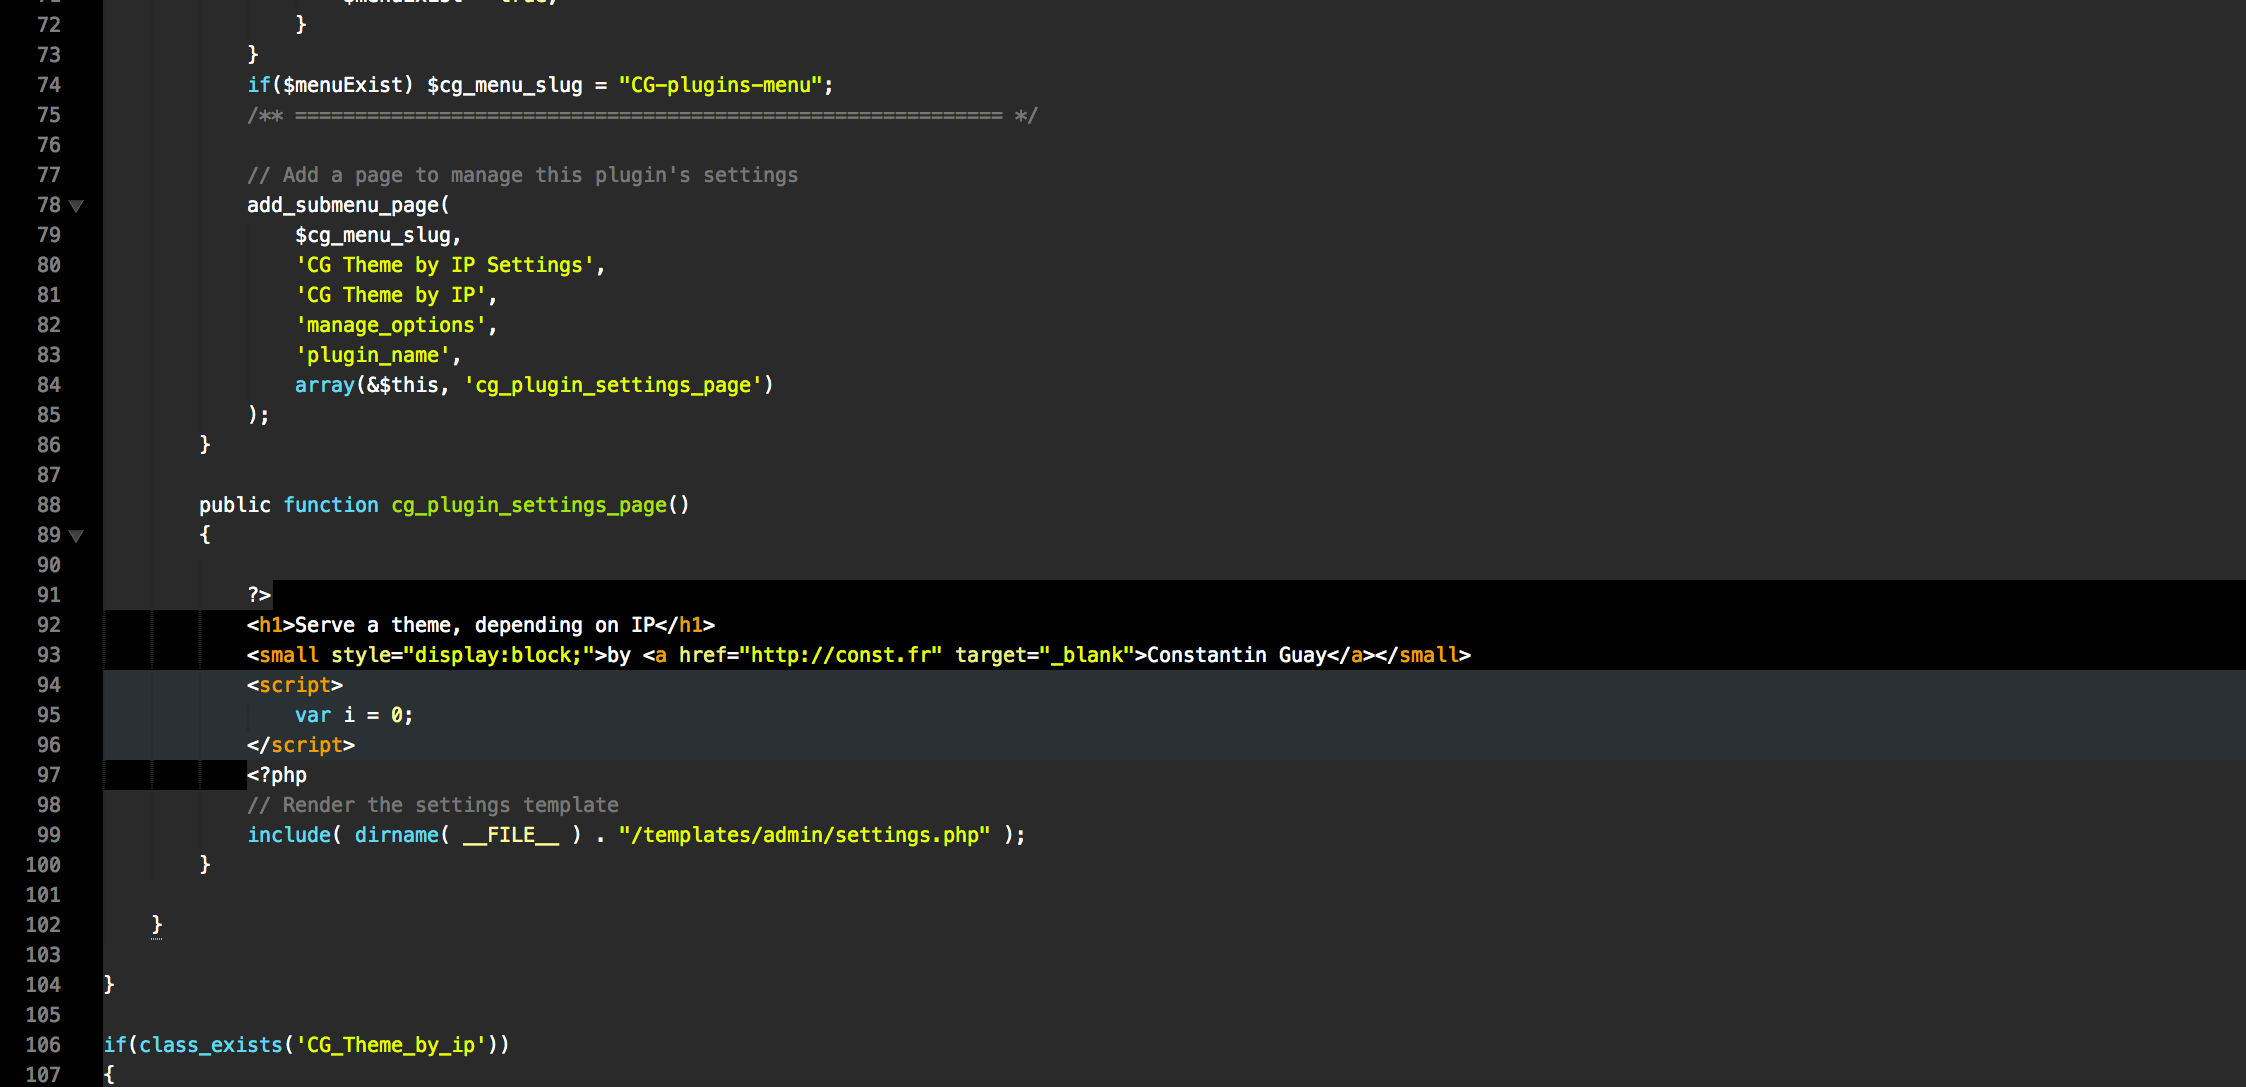Select line number 74
This screenshot has width=2246, height=1087.
[x=47, y=85]
